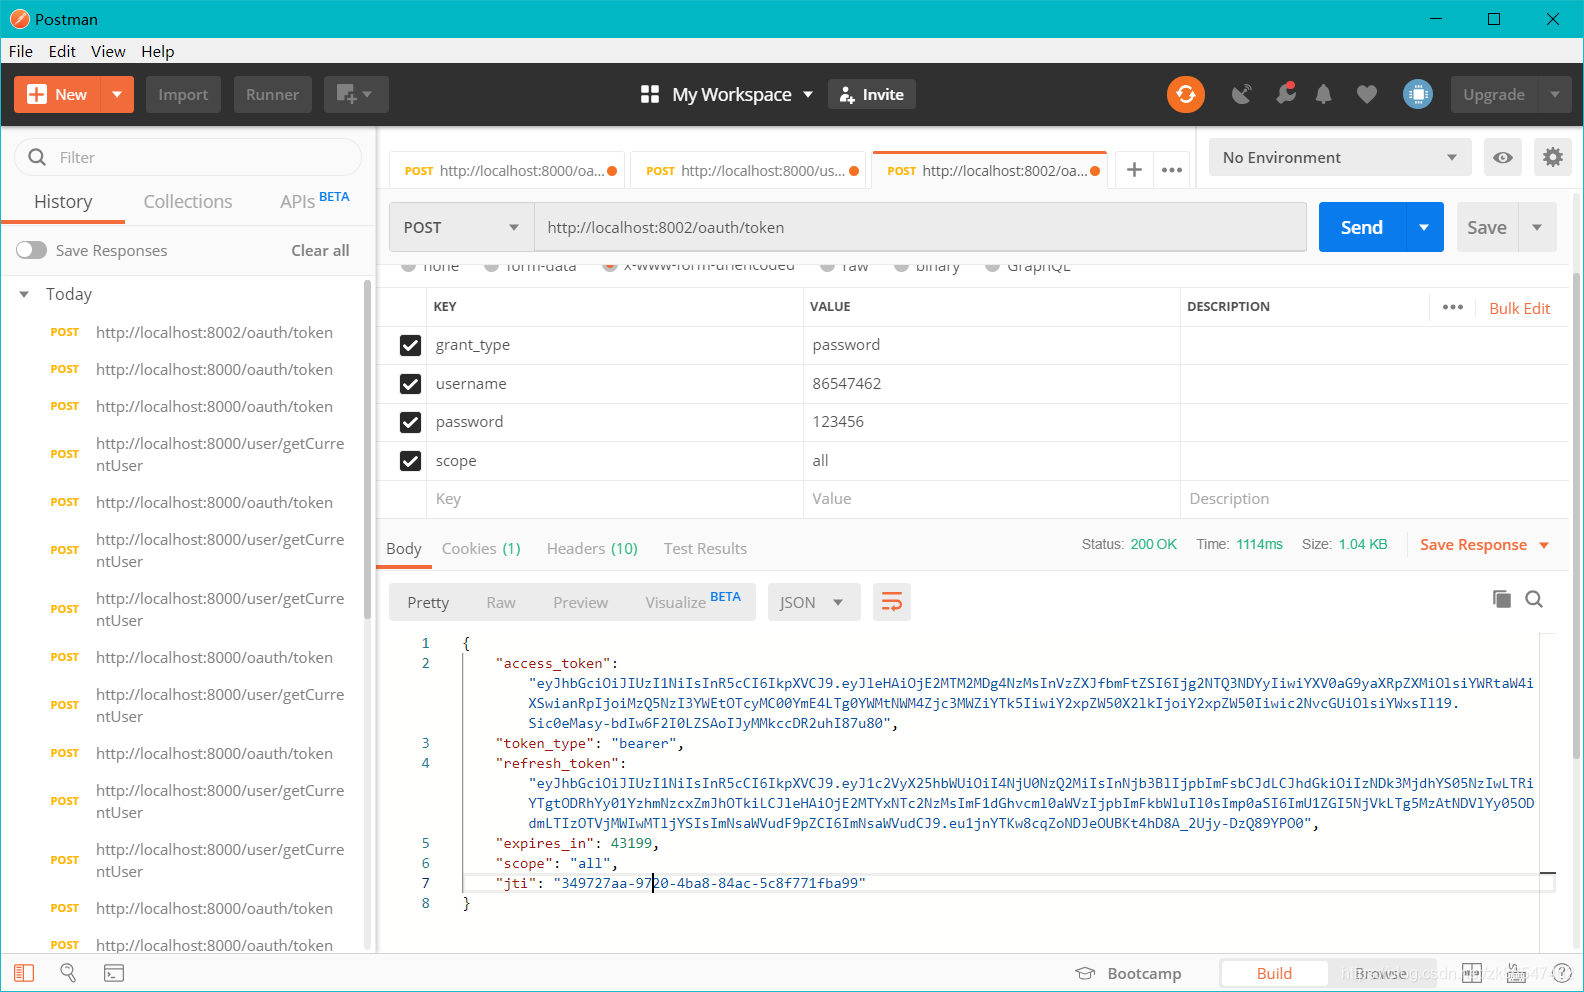Open the View menu

(x=108, y=51)
